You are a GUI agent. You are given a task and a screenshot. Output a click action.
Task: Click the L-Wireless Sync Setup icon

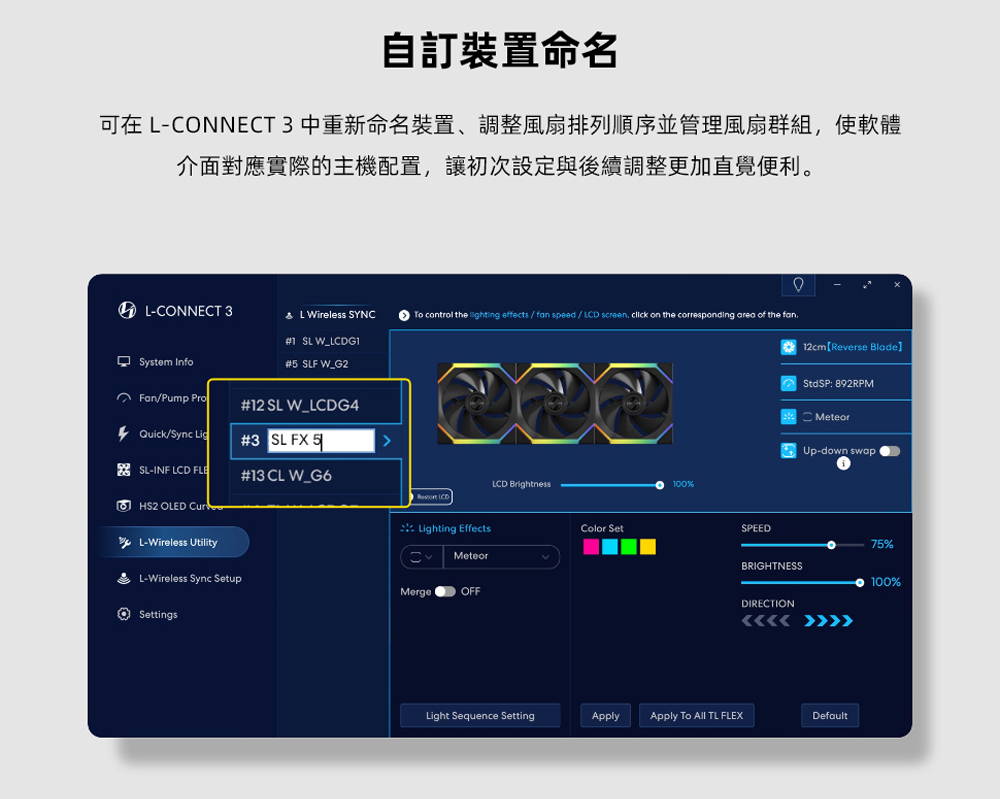click(124, 578)
